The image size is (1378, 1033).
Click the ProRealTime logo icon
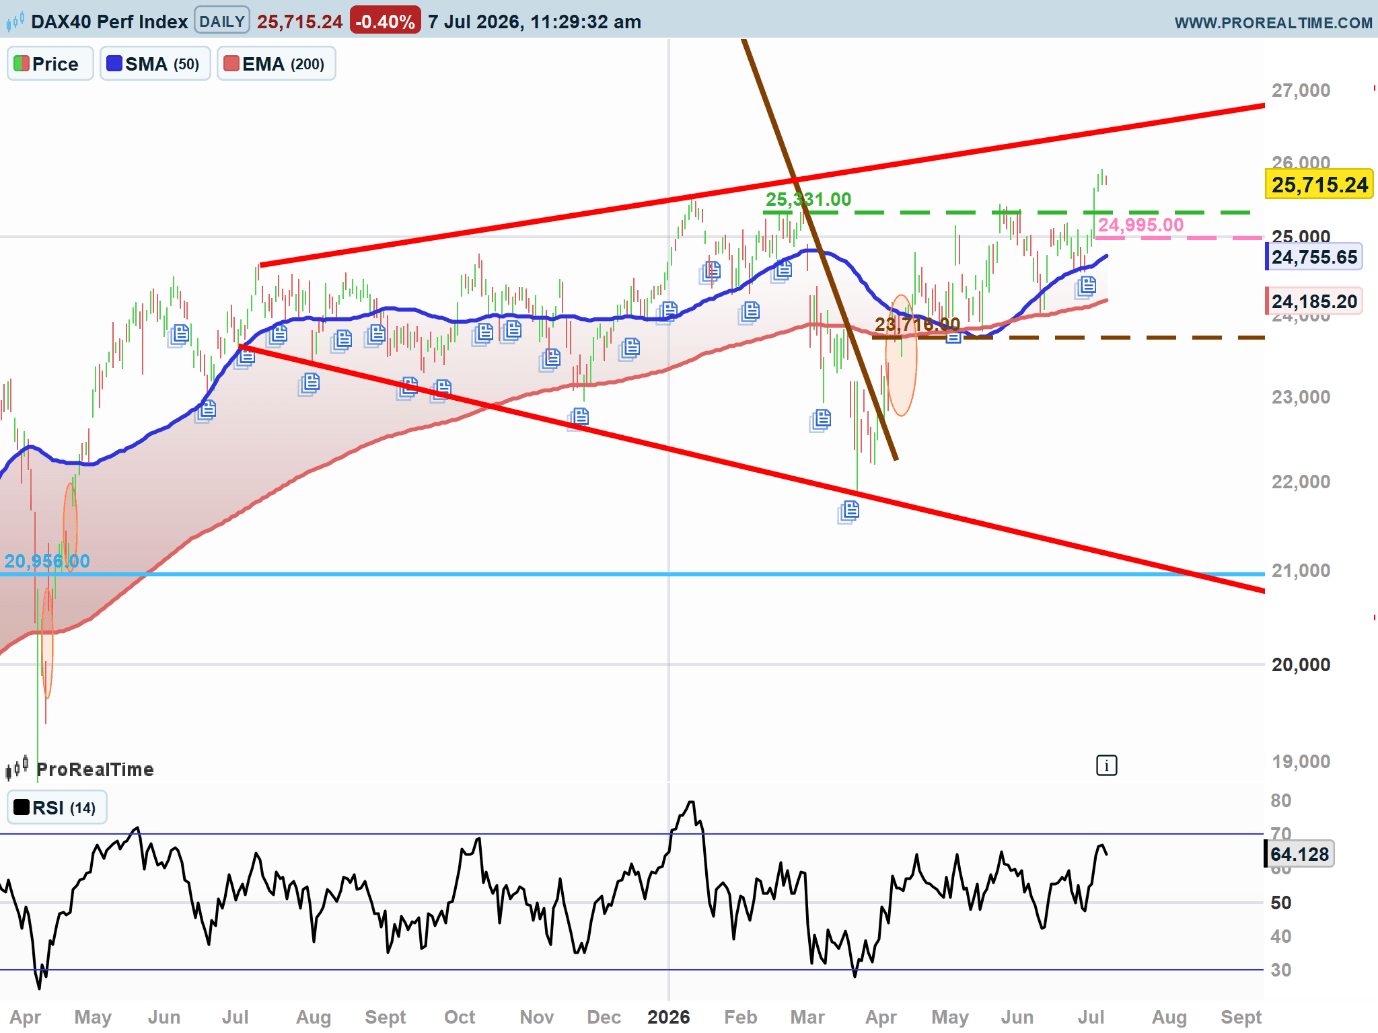point(17,769)
